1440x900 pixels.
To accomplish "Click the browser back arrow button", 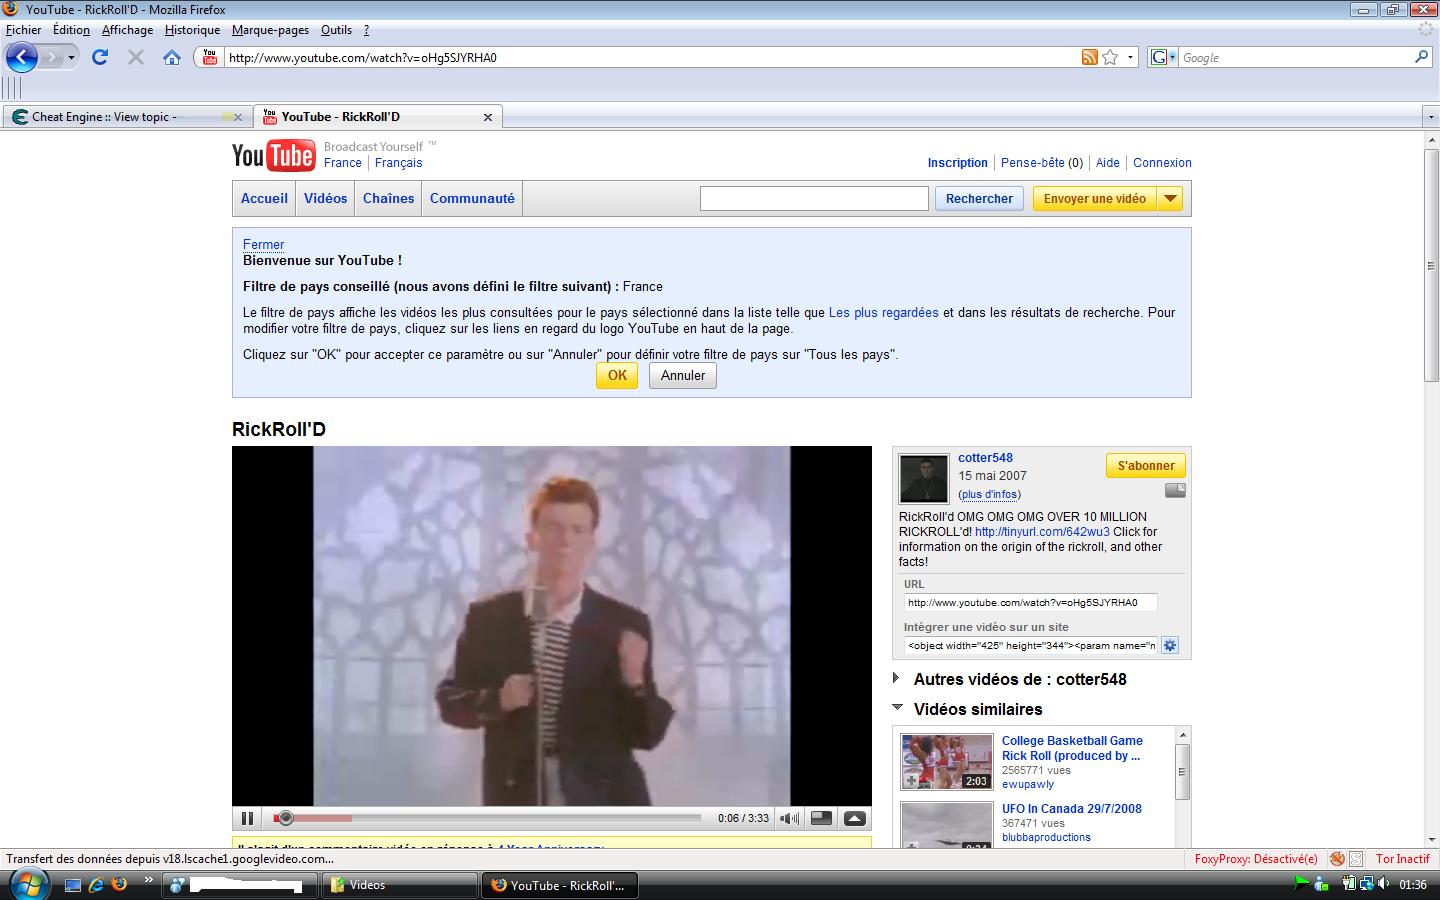I will (x=22, y=57).
